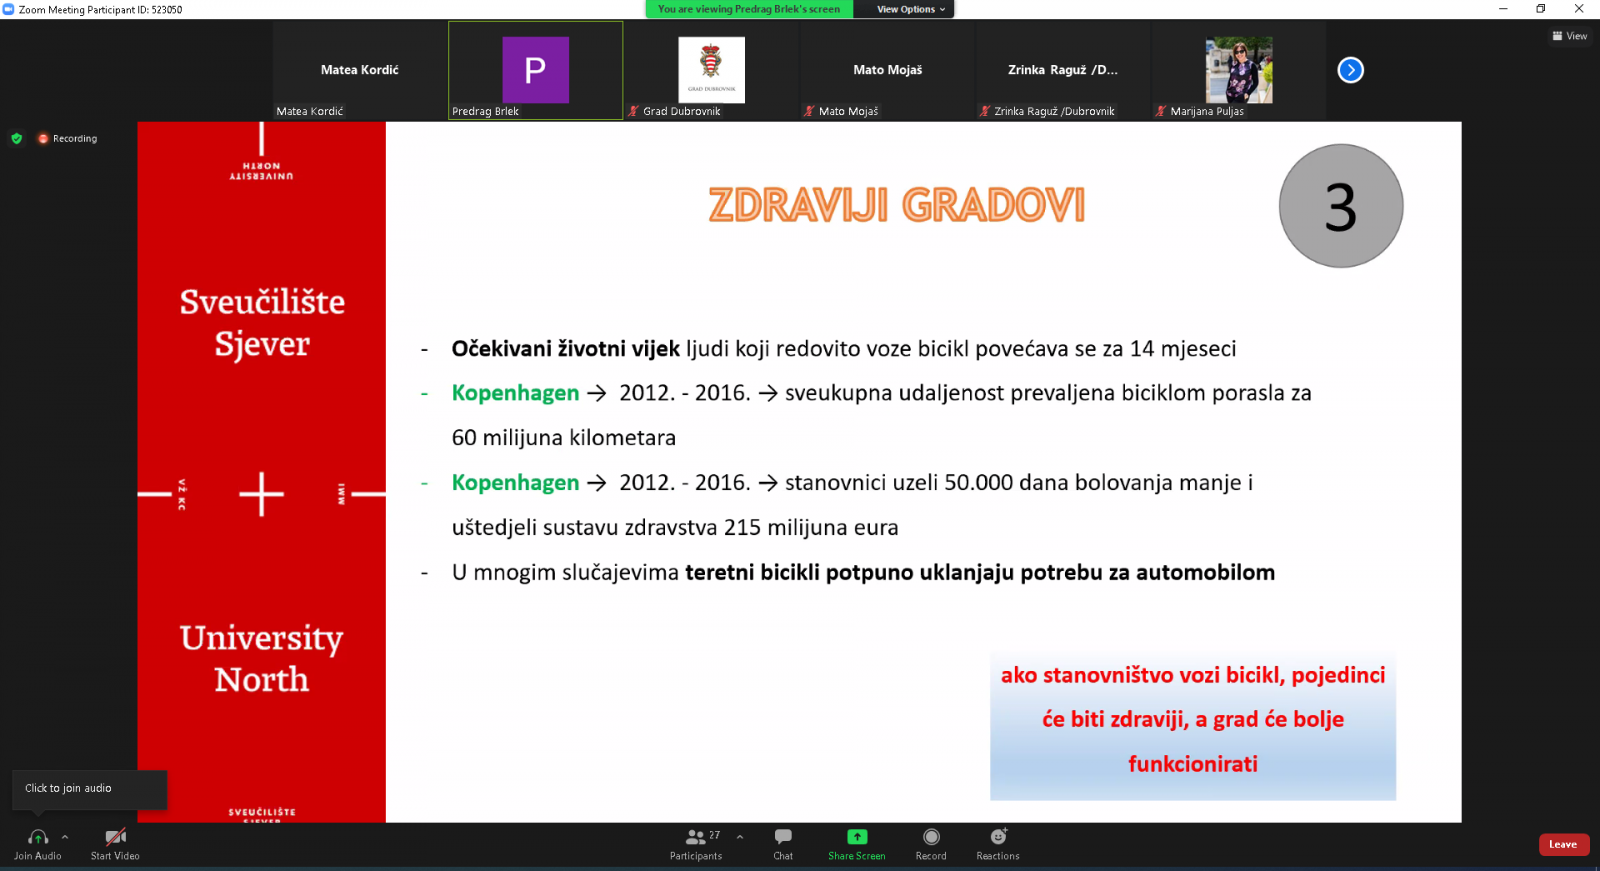Click the Zoom app icon in the title bar
The image size is (1600, 871).
8,9
